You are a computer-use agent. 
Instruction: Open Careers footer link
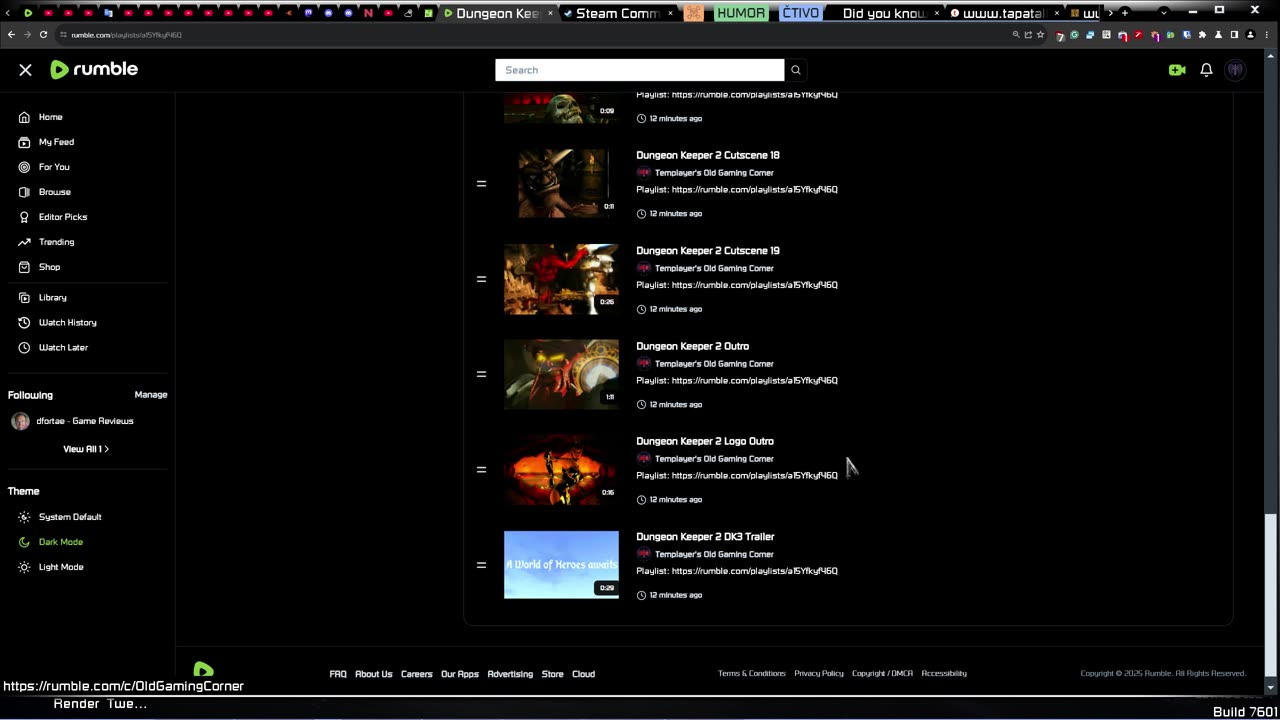coord(417,674)
